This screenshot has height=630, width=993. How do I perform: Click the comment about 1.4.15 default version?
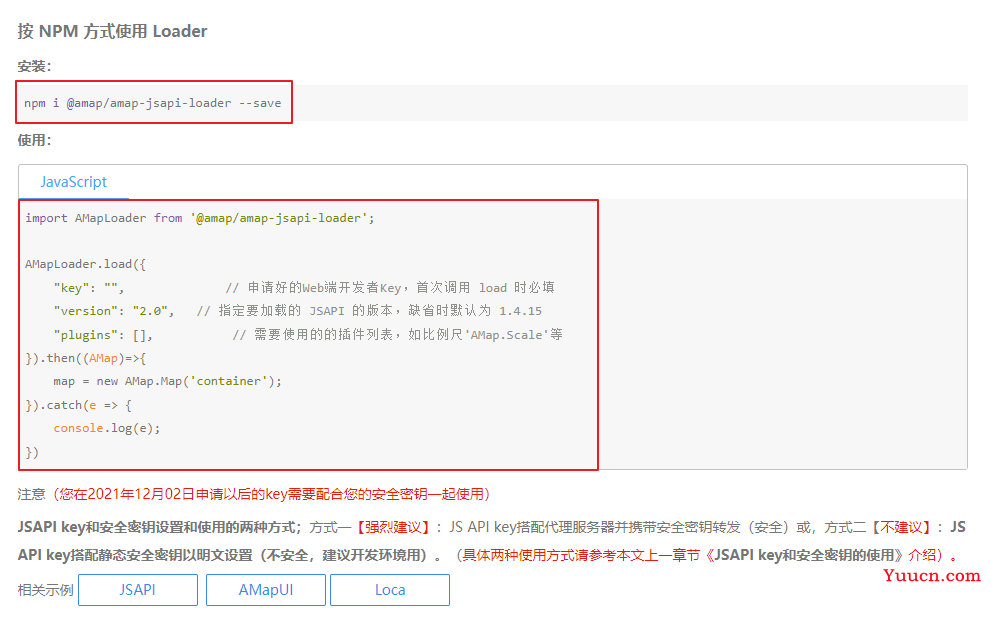point(369,311)
